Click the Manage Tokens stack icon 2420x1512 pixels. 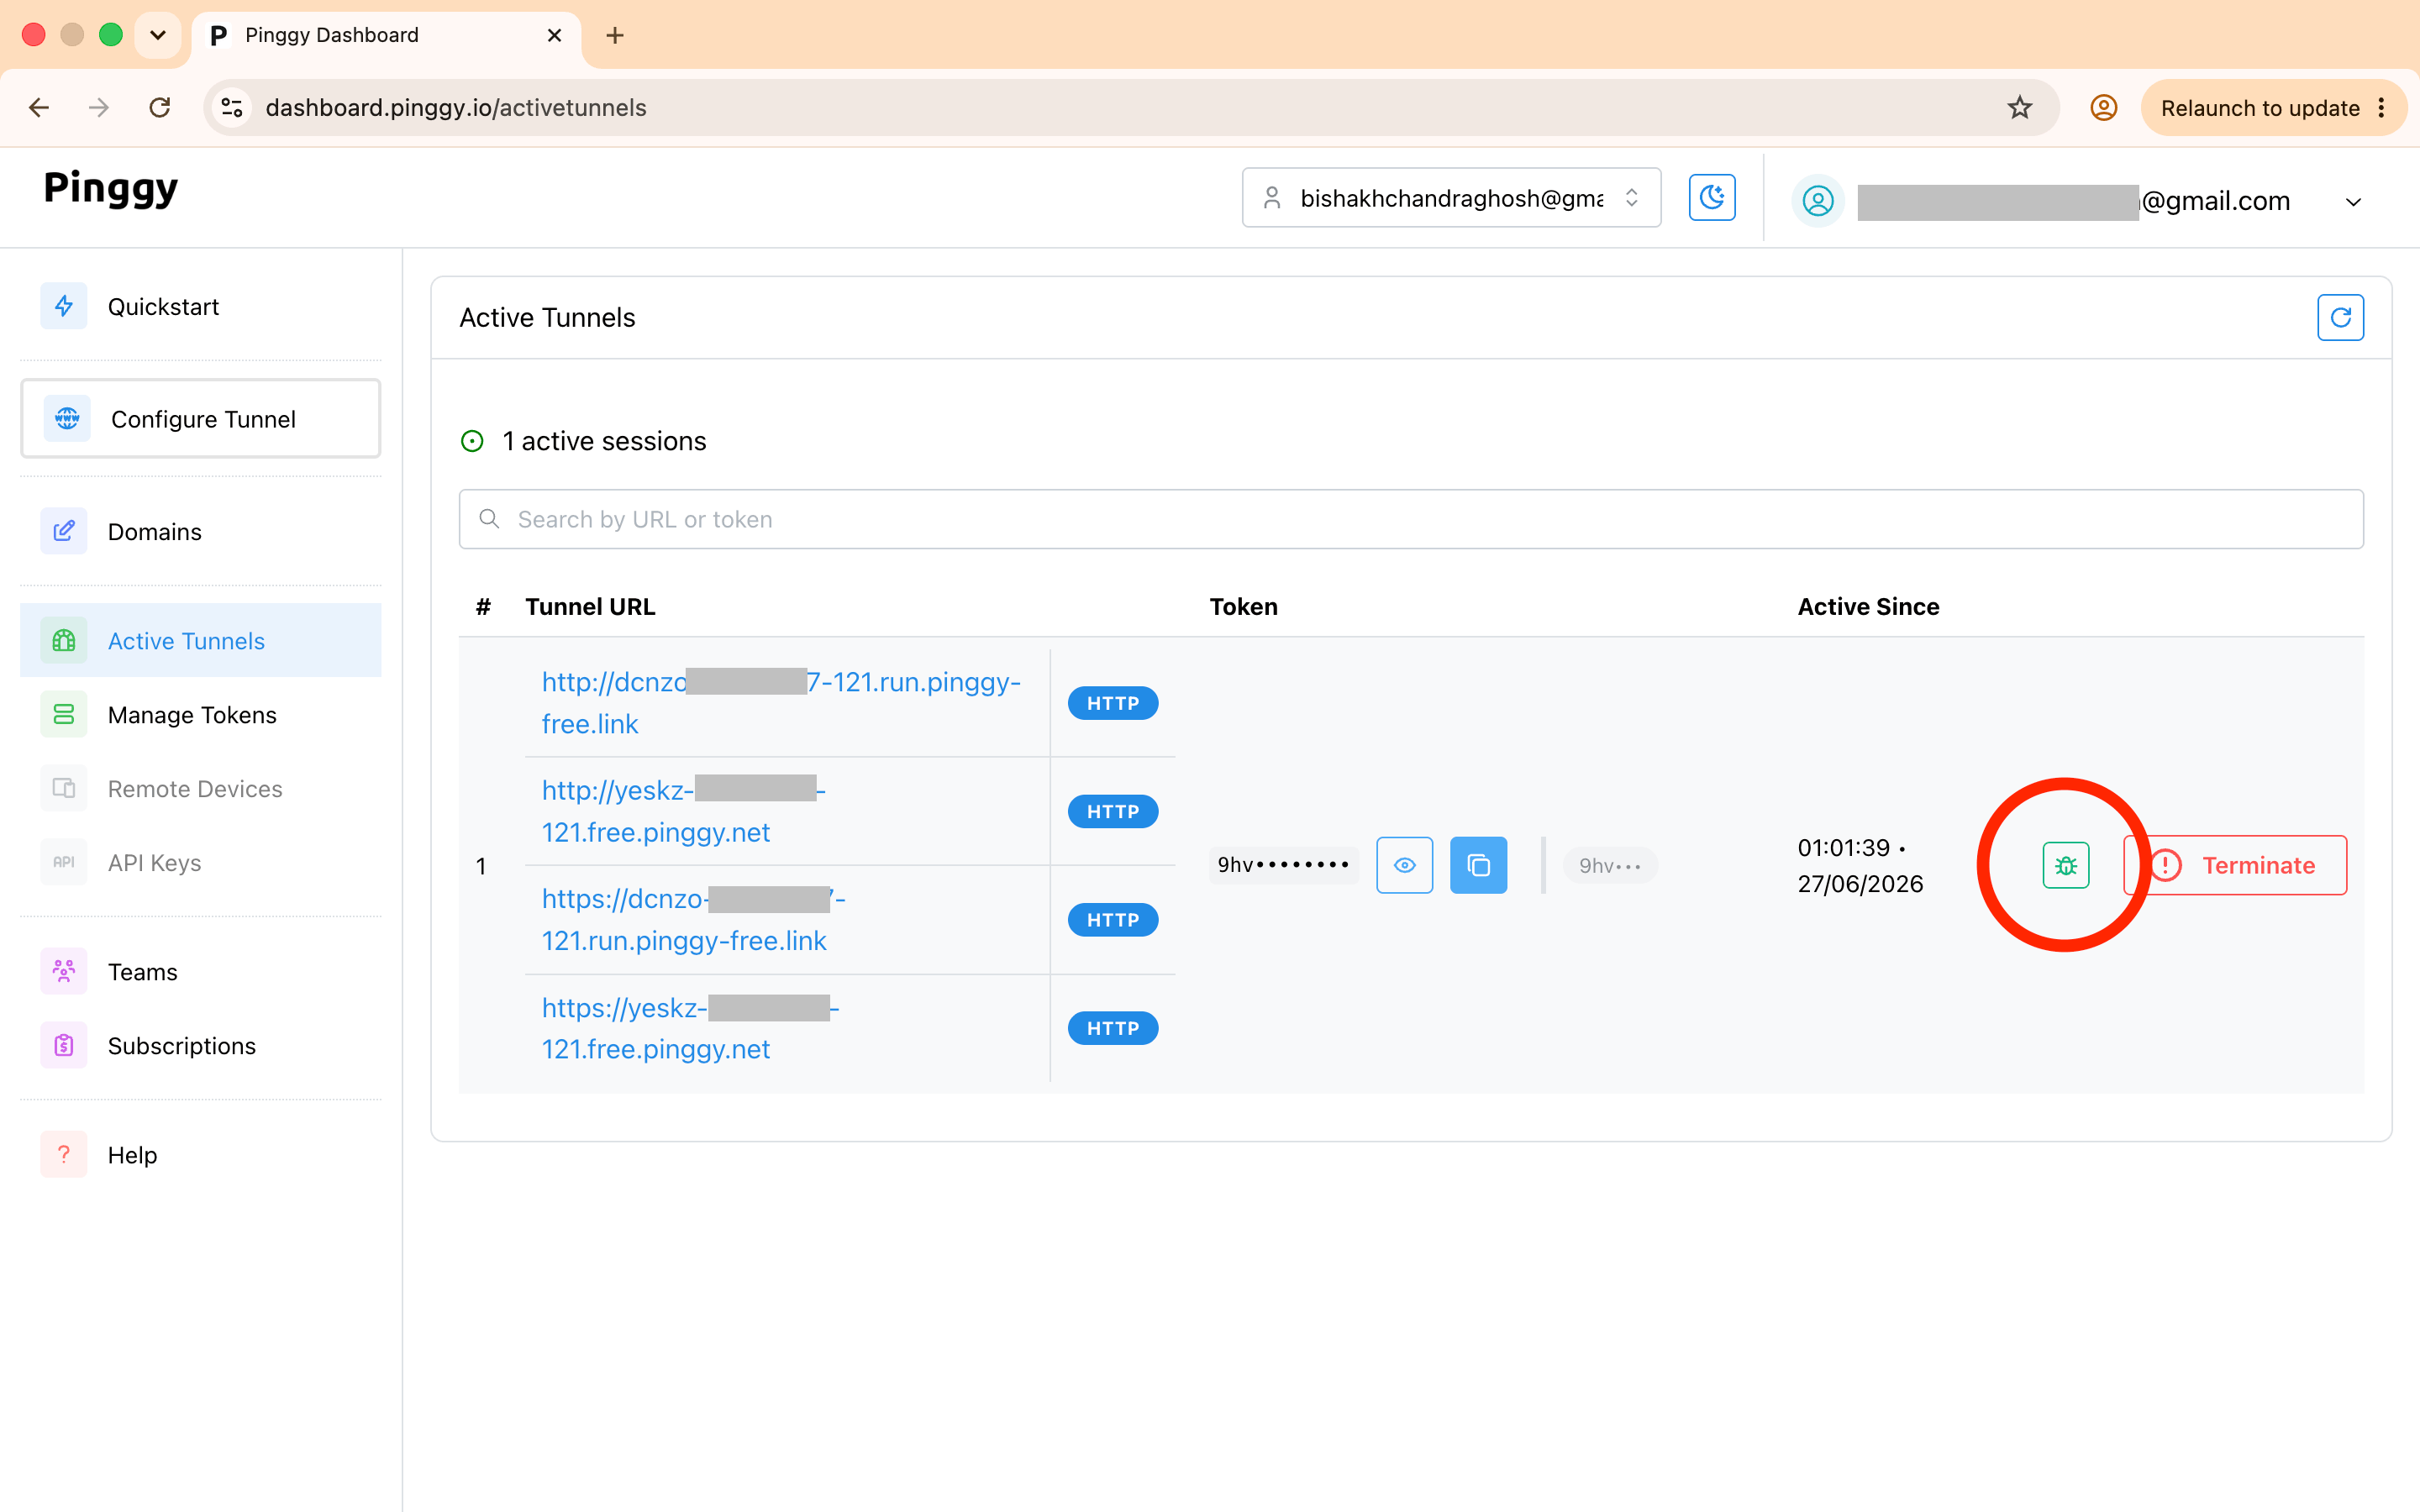[64, 714]
